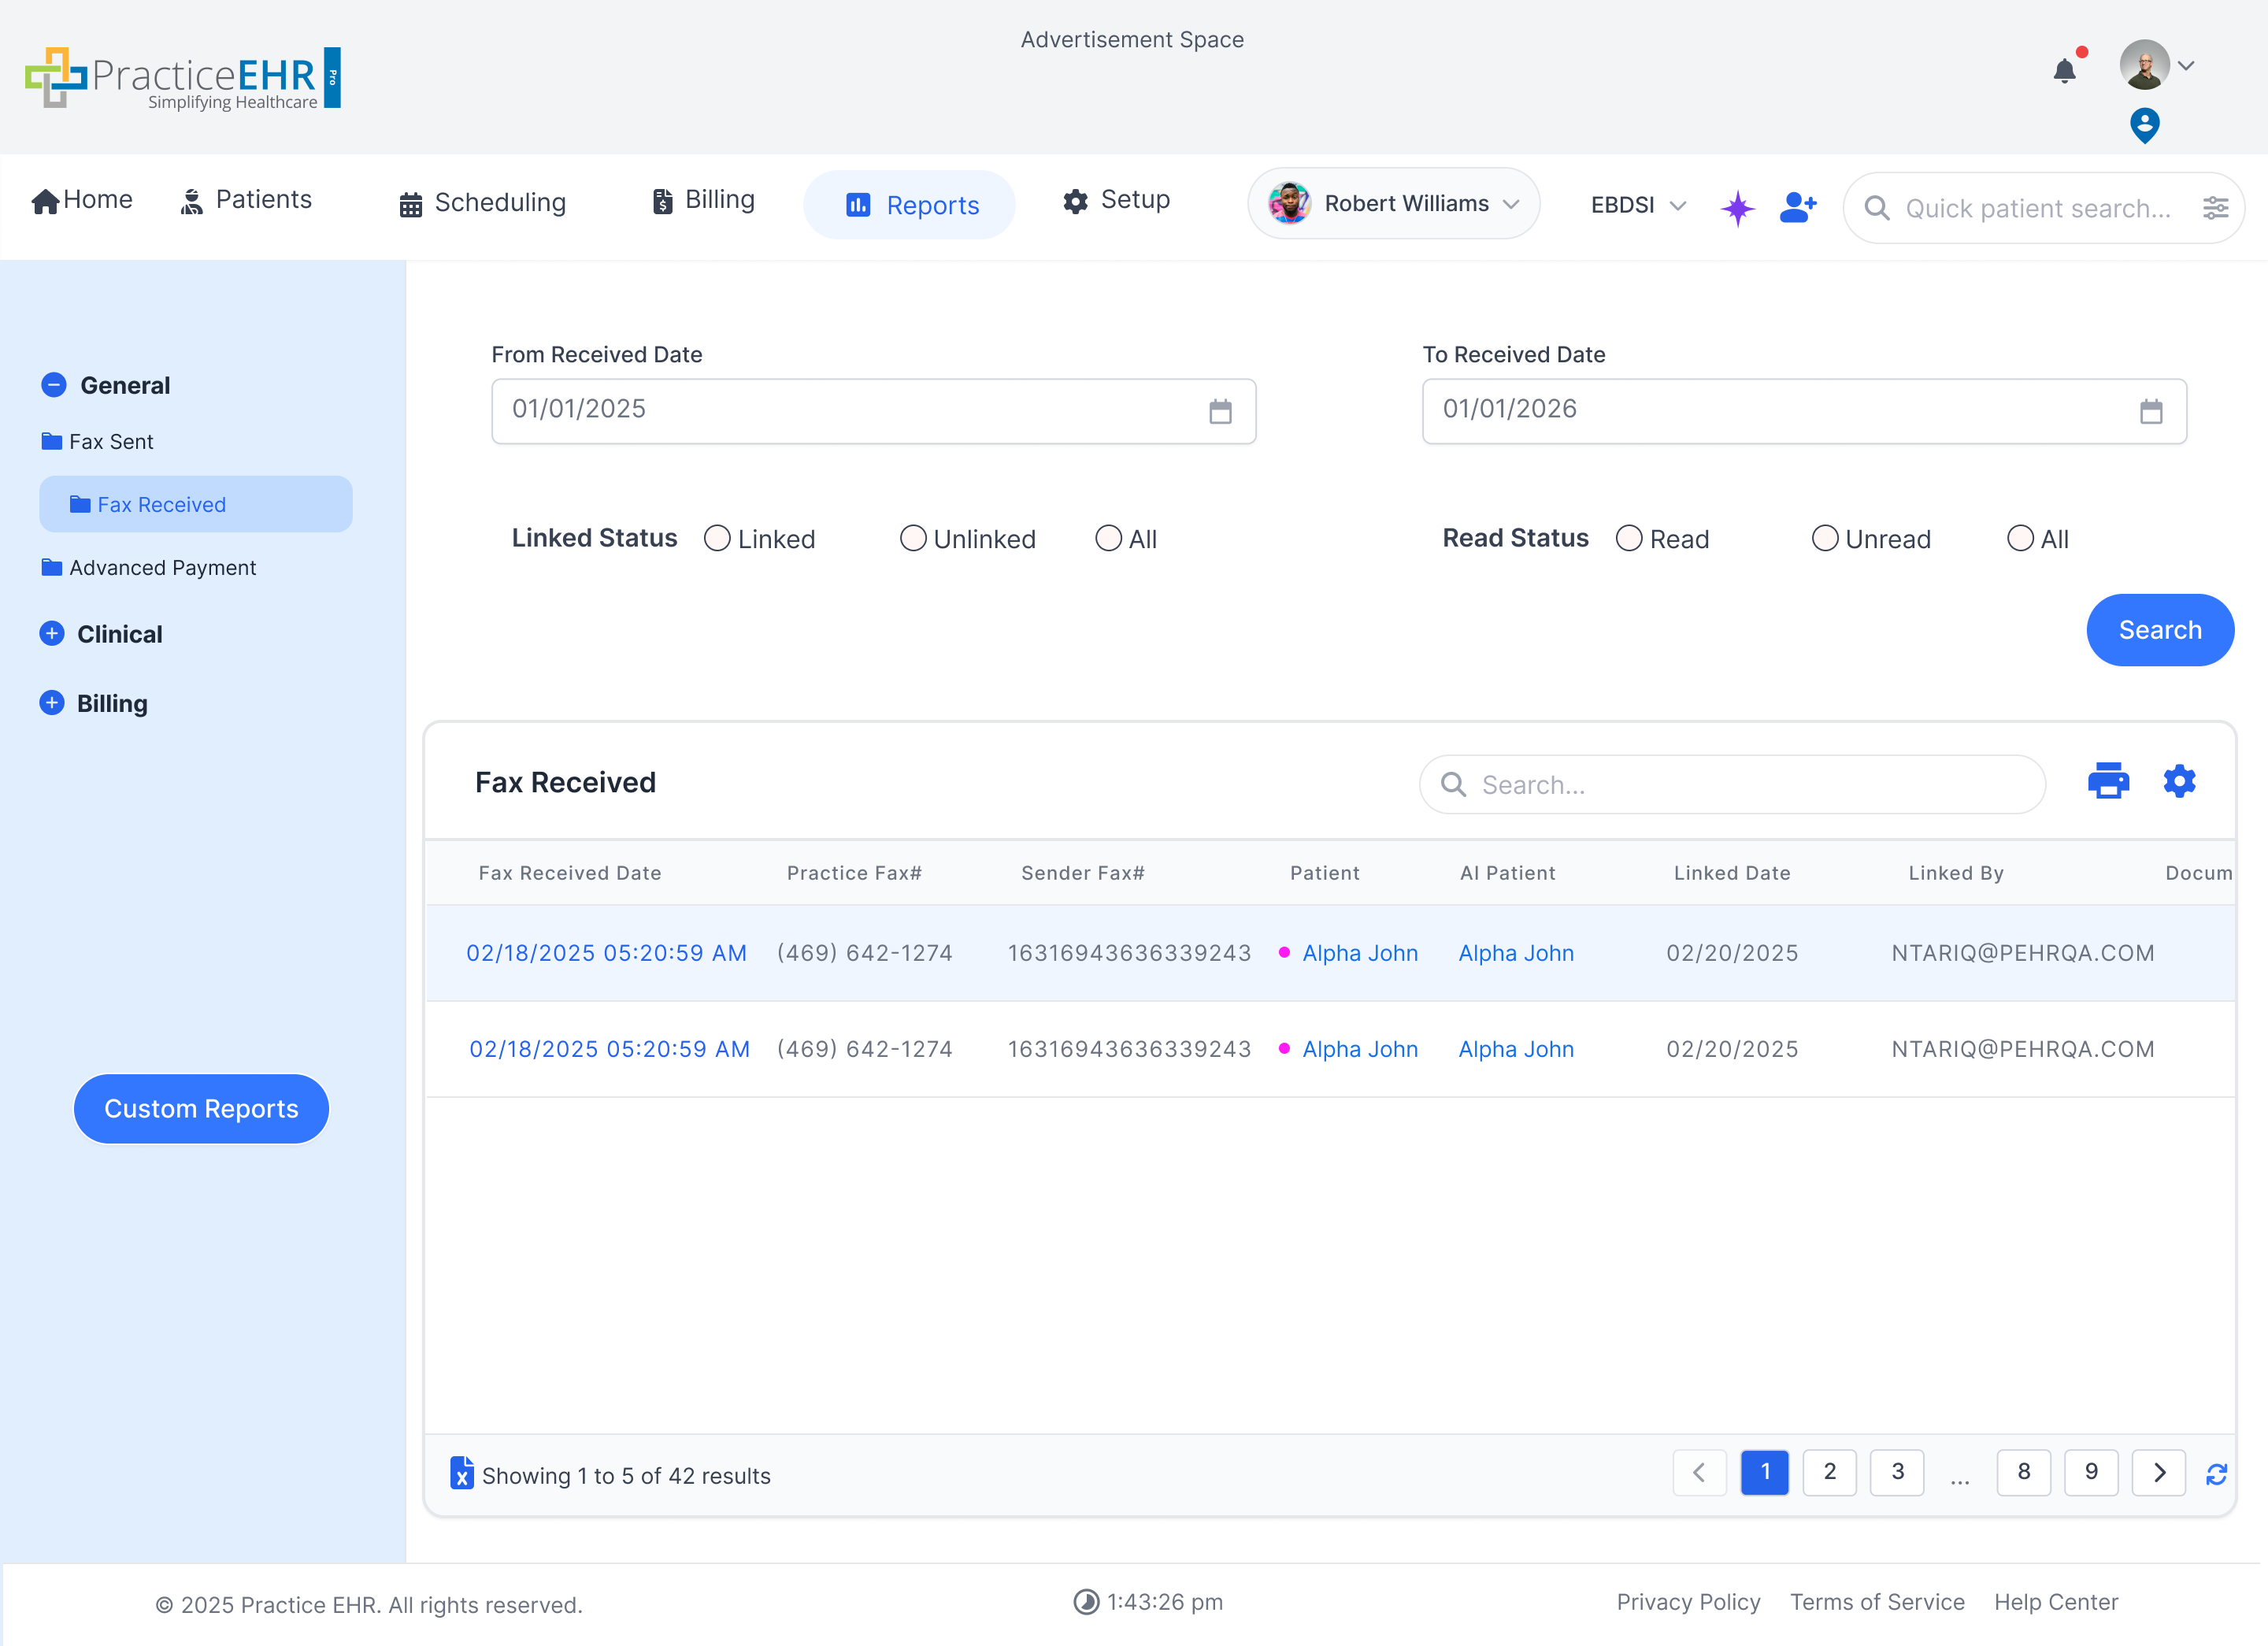Open quick search filter options
The width and height of the screenshot is (2268, 1646).
2215,208
